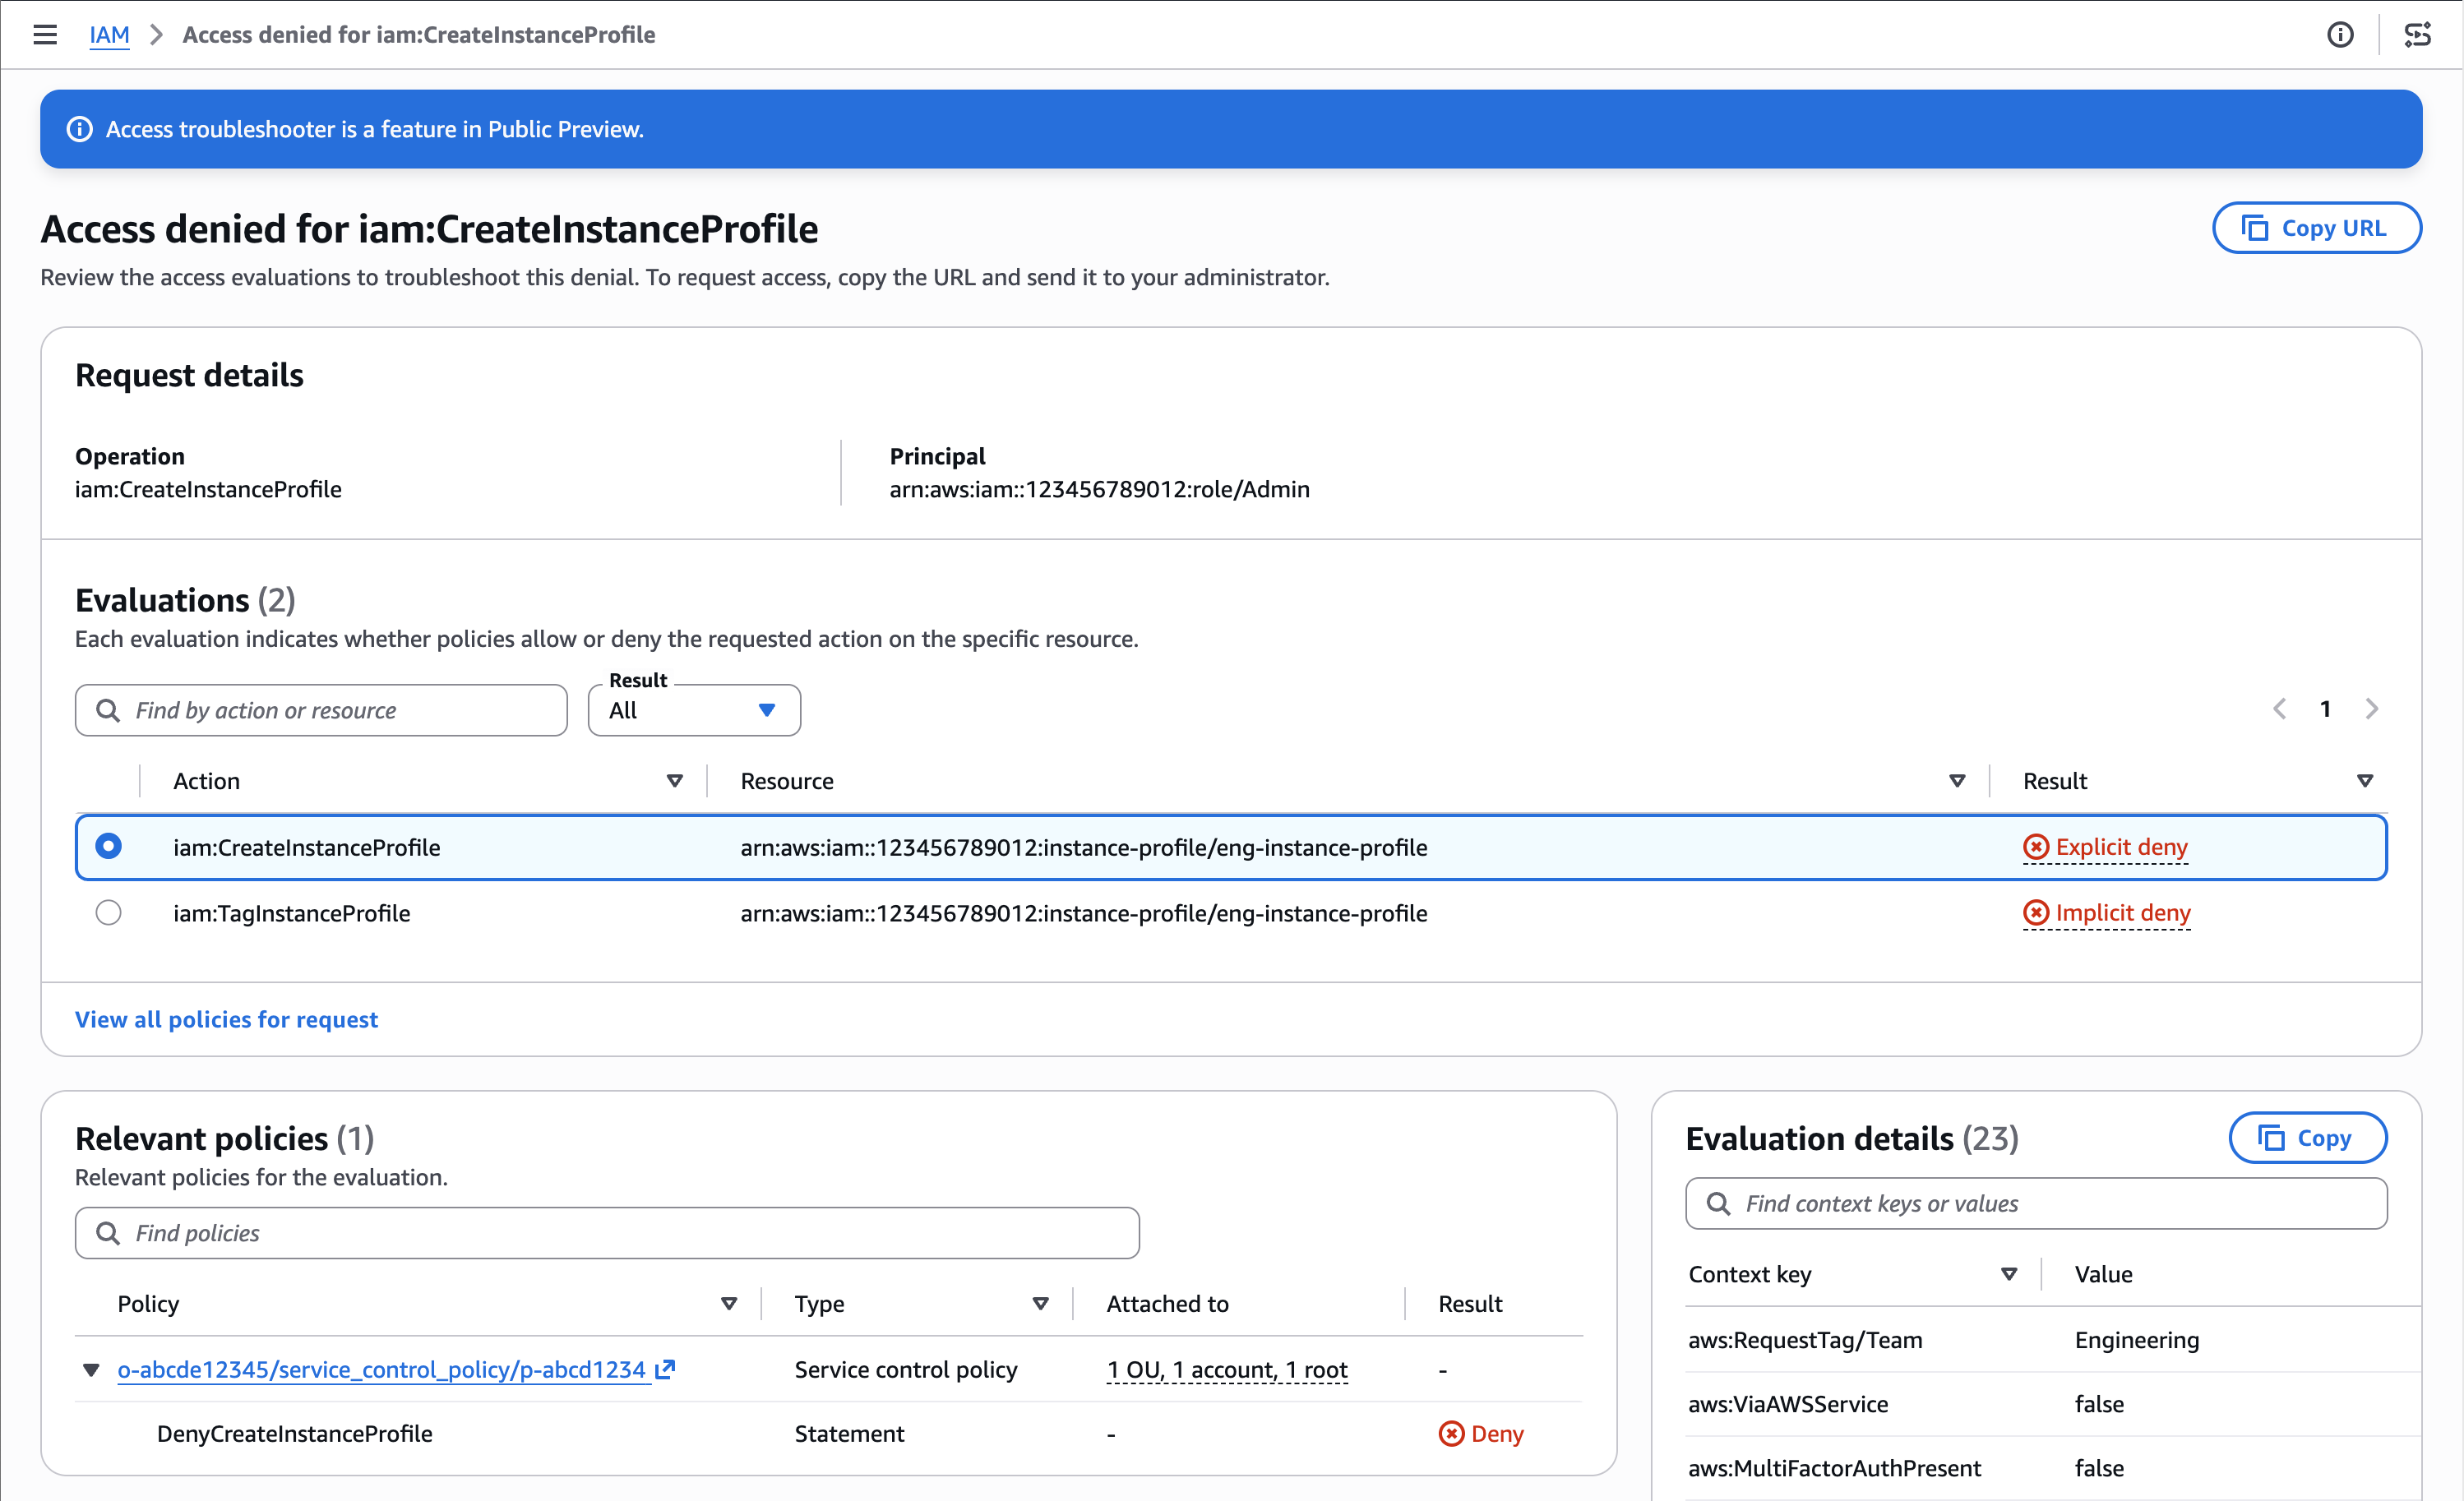Sort evaluations by Action column arrow
This screenshot has height=1501, width=2464.
click(675, 781)
